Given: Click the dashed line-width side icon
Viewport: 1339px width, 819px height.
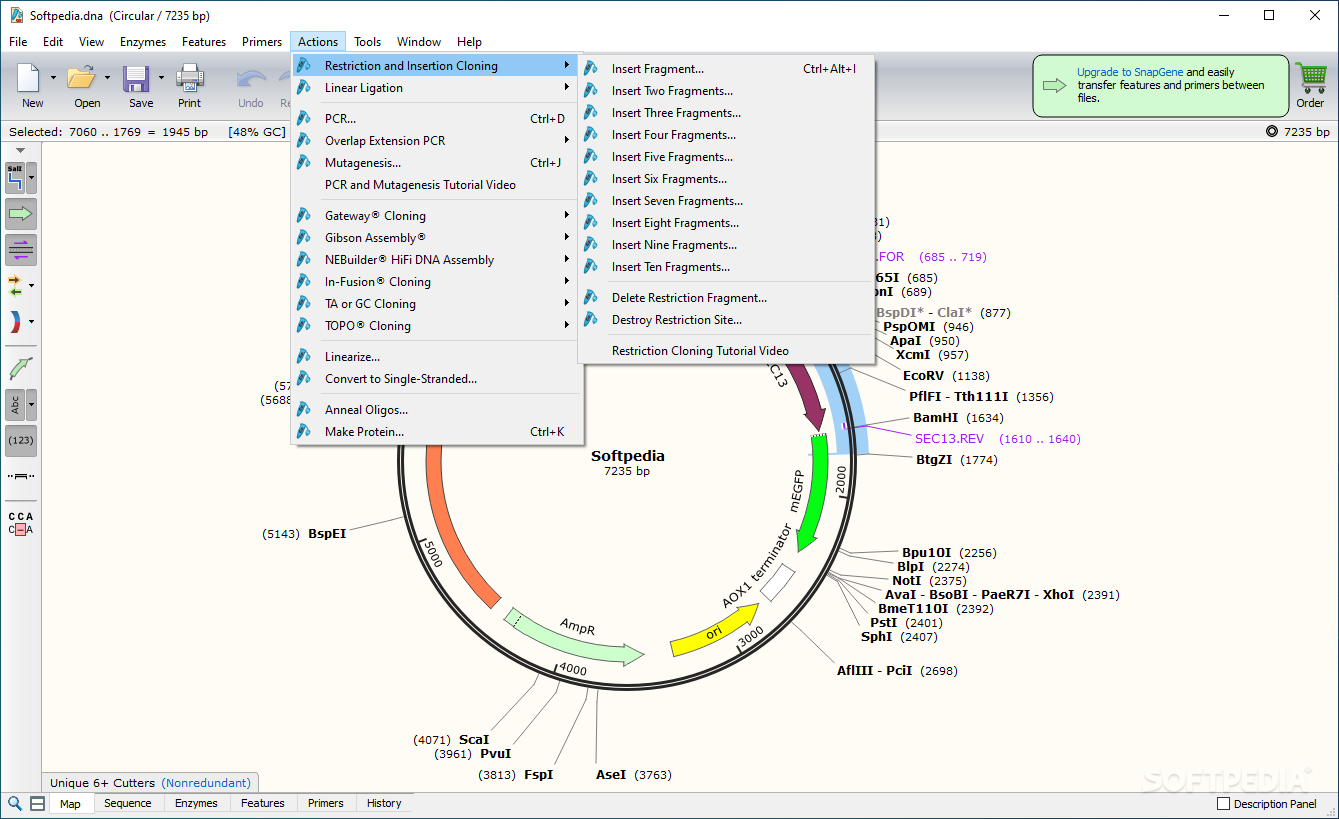Looking at the screenshot, I should point(21,476).
